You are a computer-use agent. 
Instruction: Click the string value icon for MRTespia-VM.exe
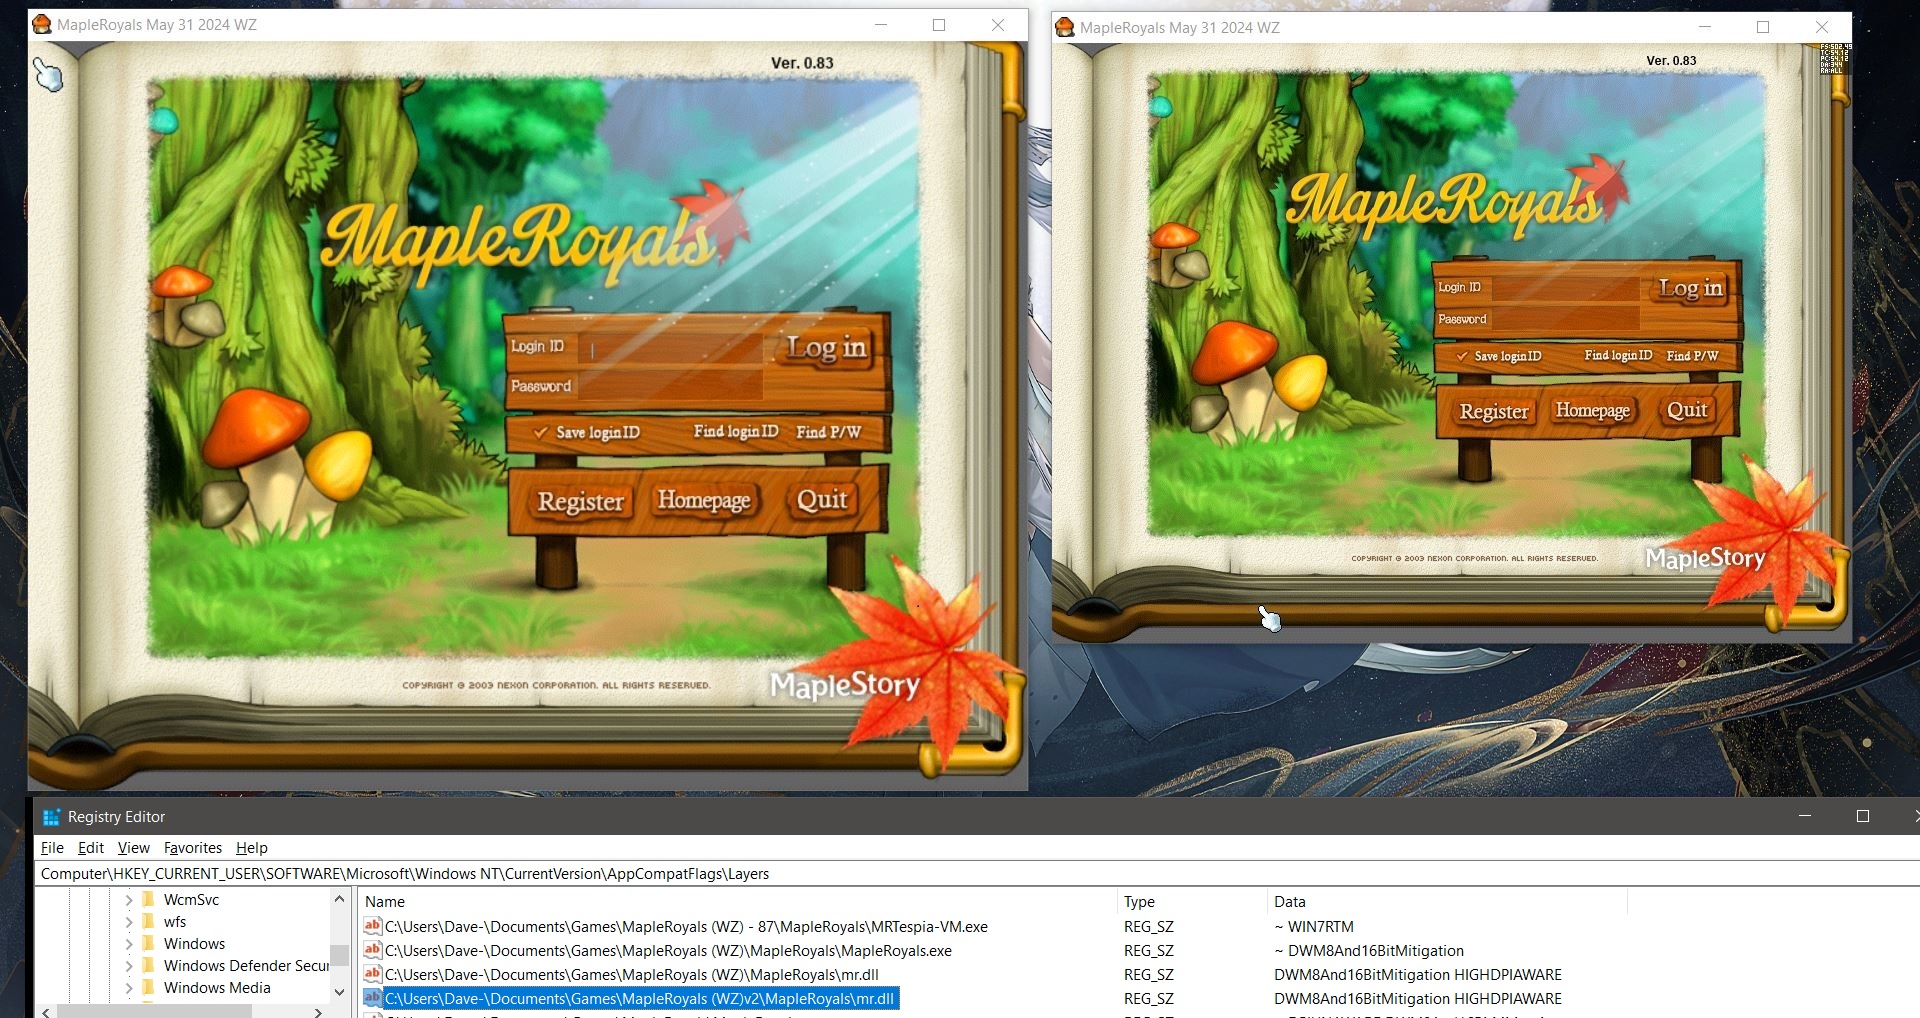click(372, 927)
